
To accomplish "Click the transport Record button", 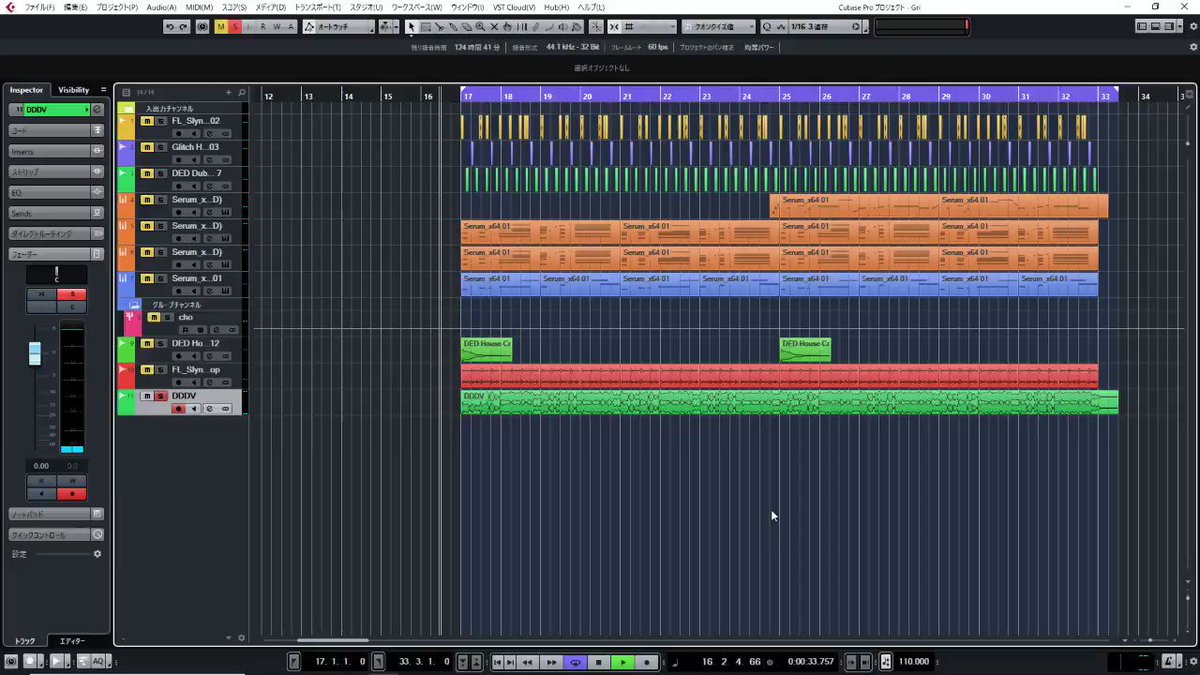I will (x=647, y=662).
